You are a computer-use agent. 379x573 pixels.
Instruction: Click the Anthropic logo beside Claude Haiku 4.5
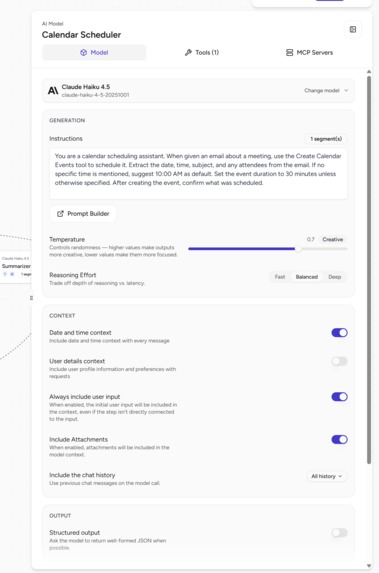pos(53,91)
